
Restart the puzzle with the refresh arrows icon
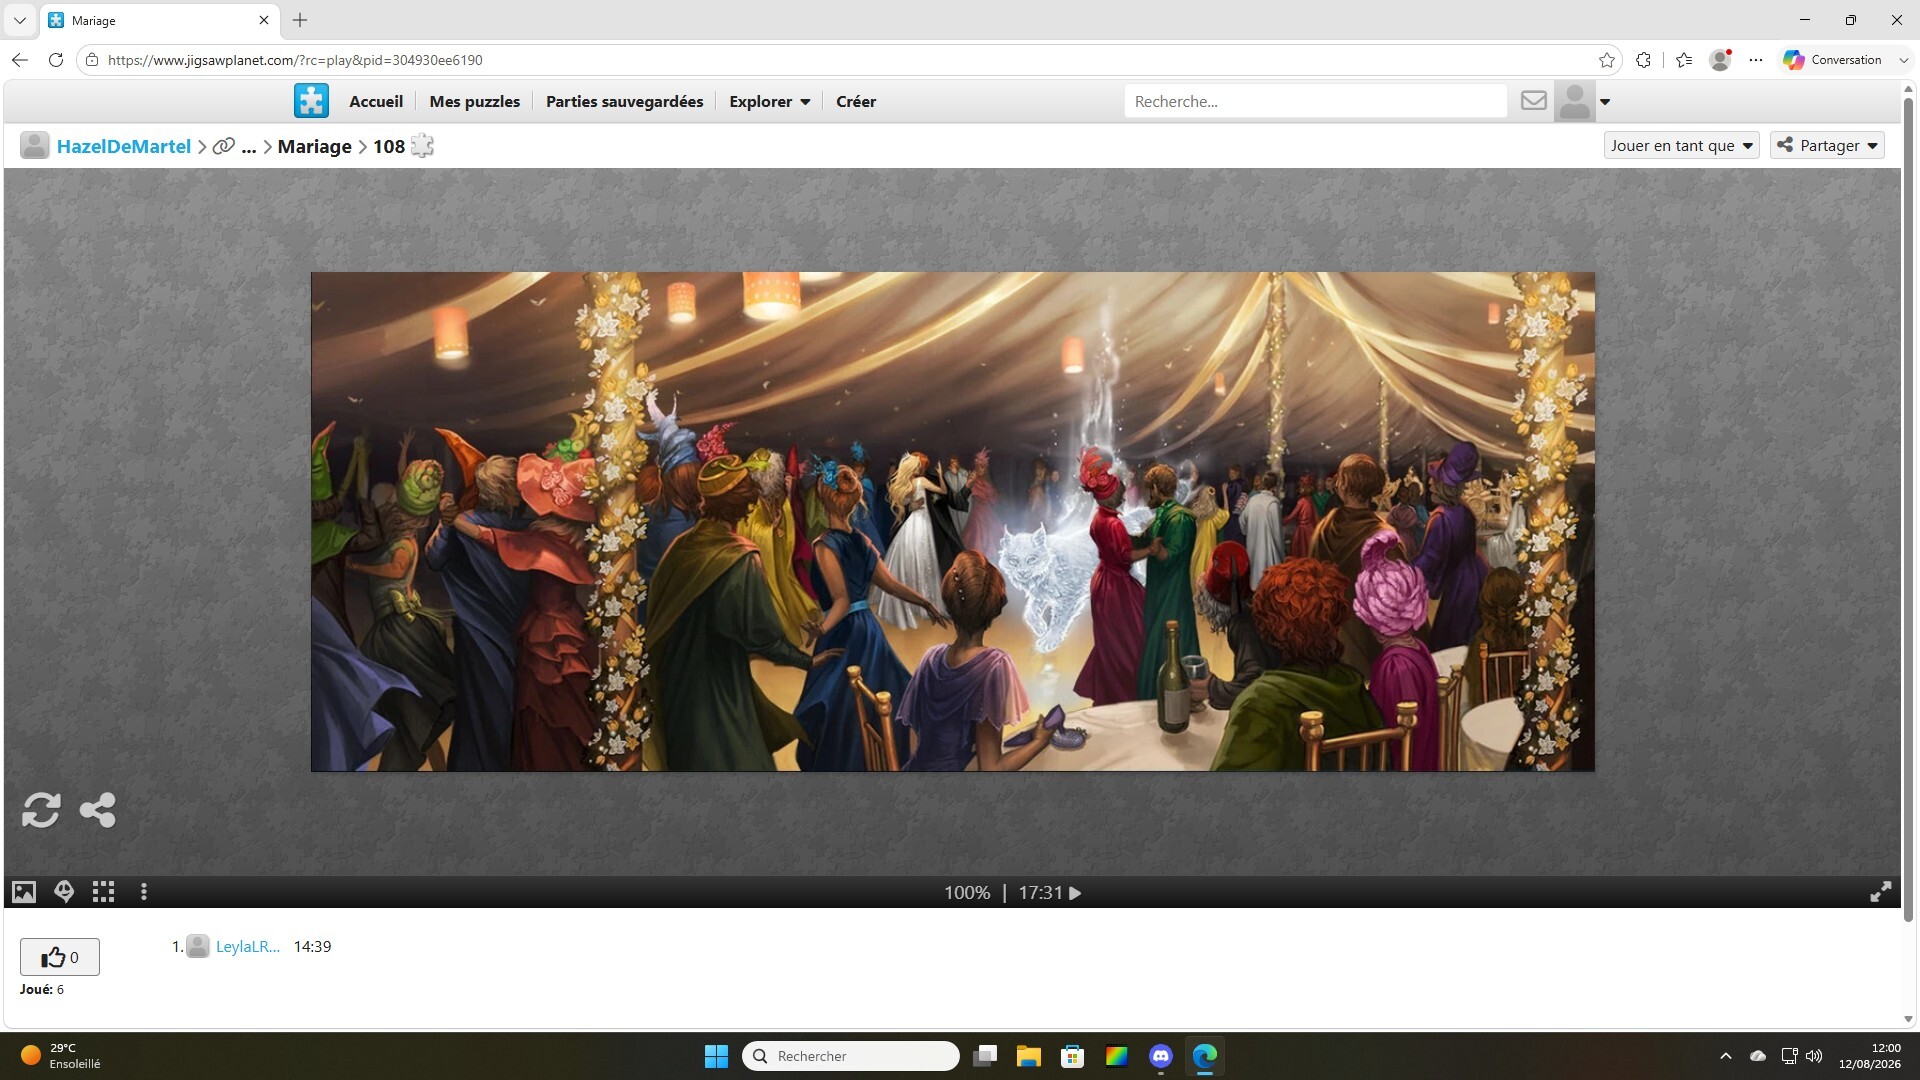coord(41,810)
